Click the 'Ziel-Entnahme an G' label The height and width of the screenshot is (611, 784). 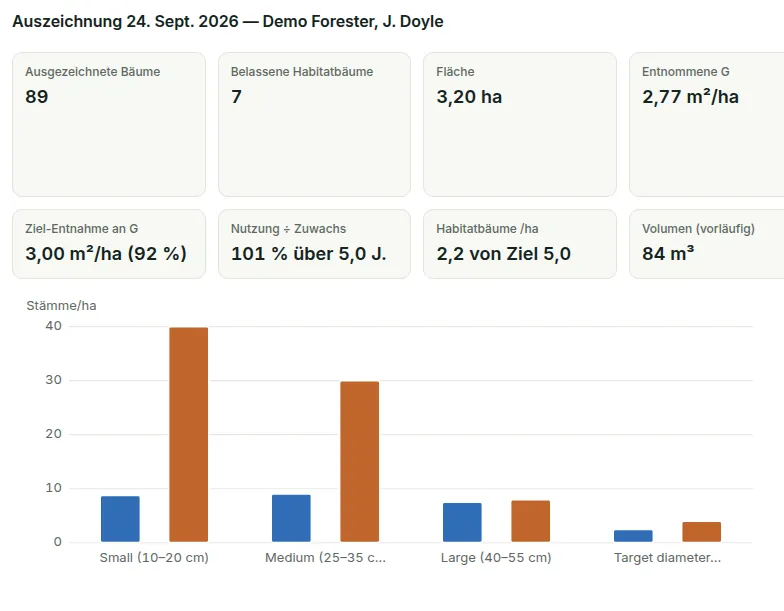tap(82, 228)
